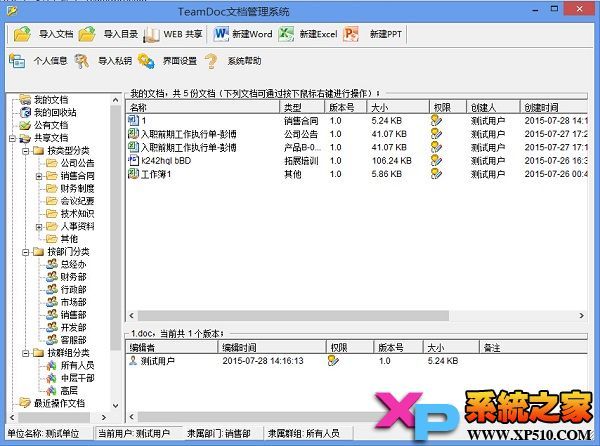Click the 所有人员 group icon
This screenshot has height=446, width=600.
click(x=52, y=365)
